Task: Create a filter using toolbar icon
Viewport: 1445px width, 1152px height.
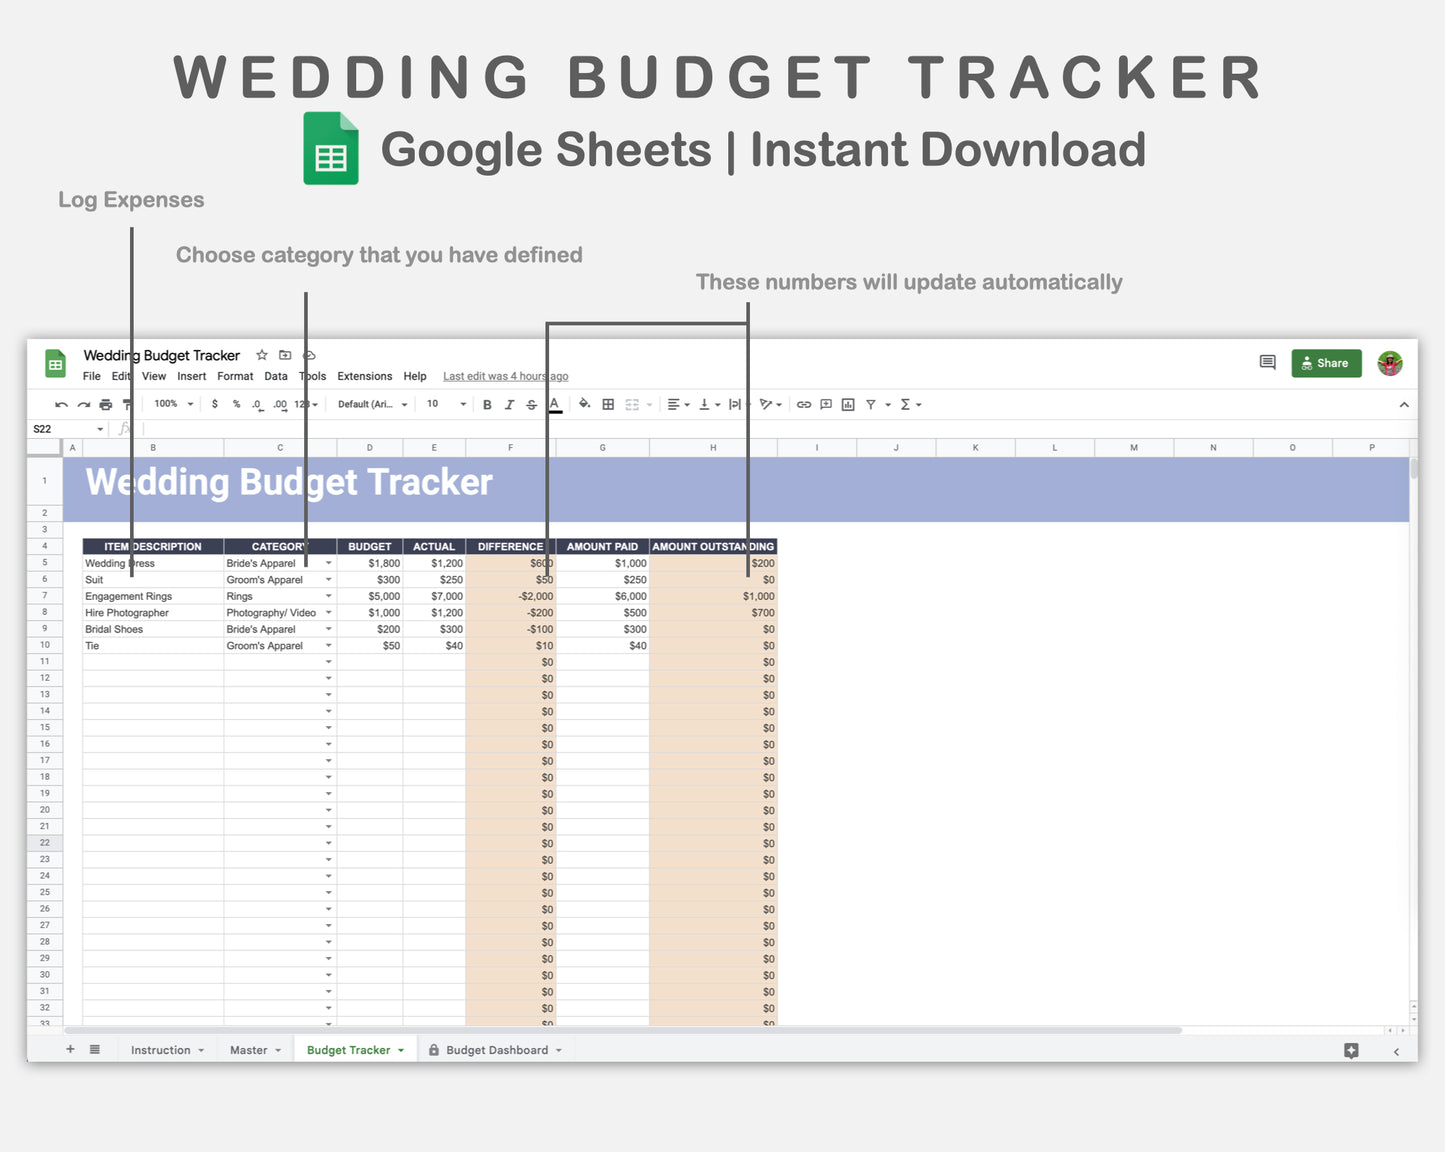Action: click(x=871, y=404)
